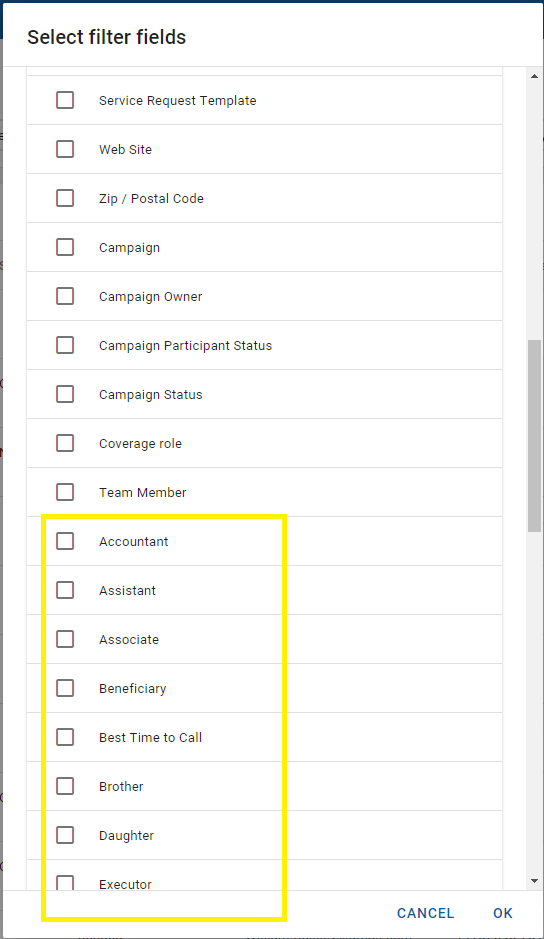Viewport: 544px width, 939px height.
Task: Click the 'Zip / Postal Code' label
Action: click(151, 199)
